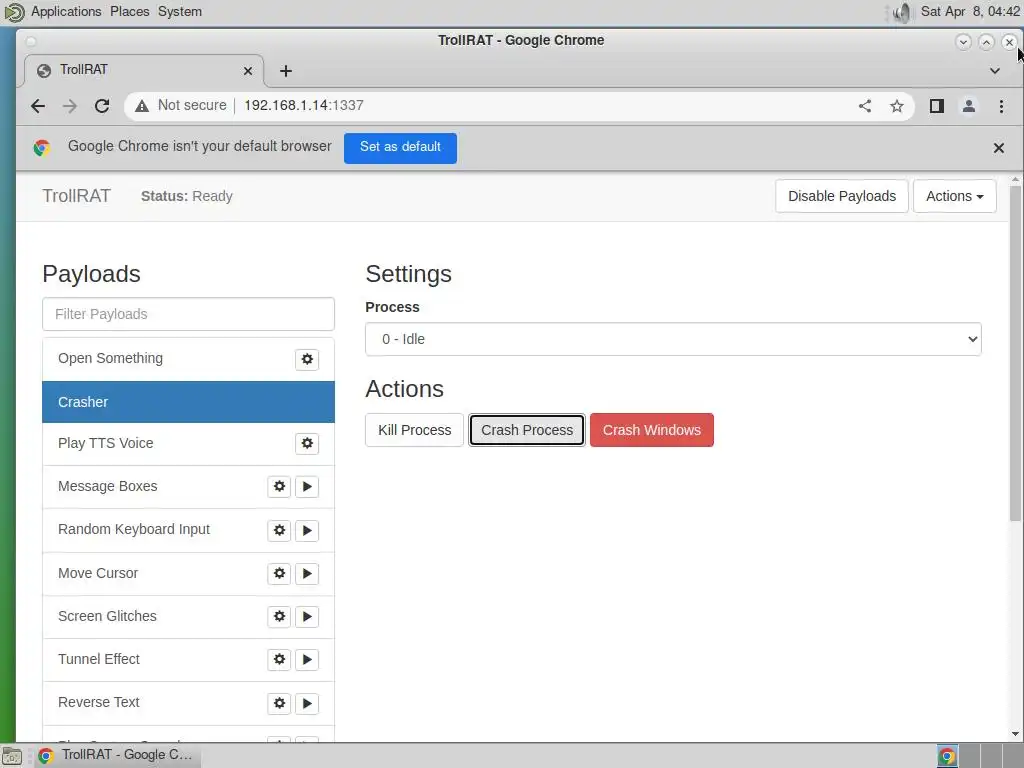Image resolution: width=1024 pixels, height=768 pixels.
Task: Run Reverse Text payload play button
Action: pyautogui.click(x=307, y=703)
